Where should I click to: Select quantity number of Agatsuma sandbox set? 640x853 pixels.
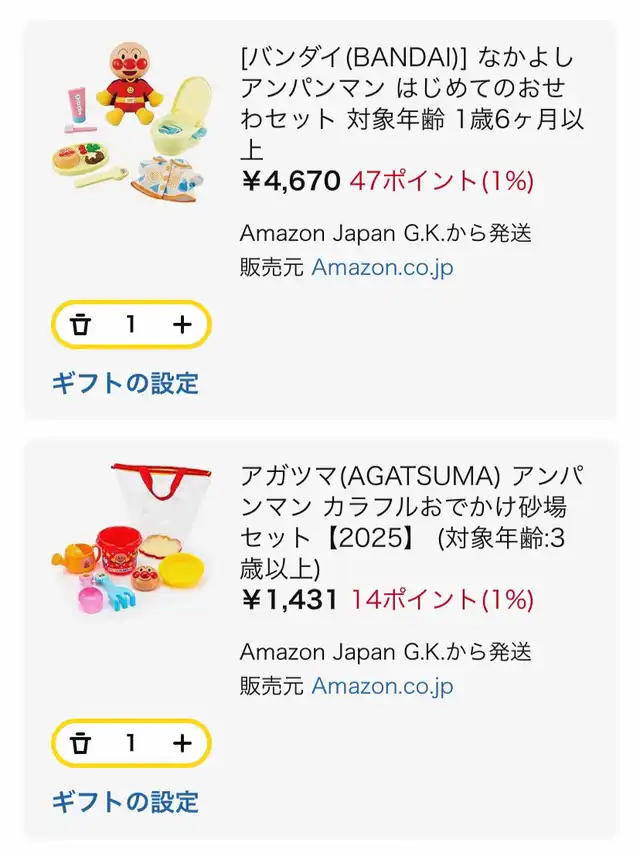(x=130, y=743)
